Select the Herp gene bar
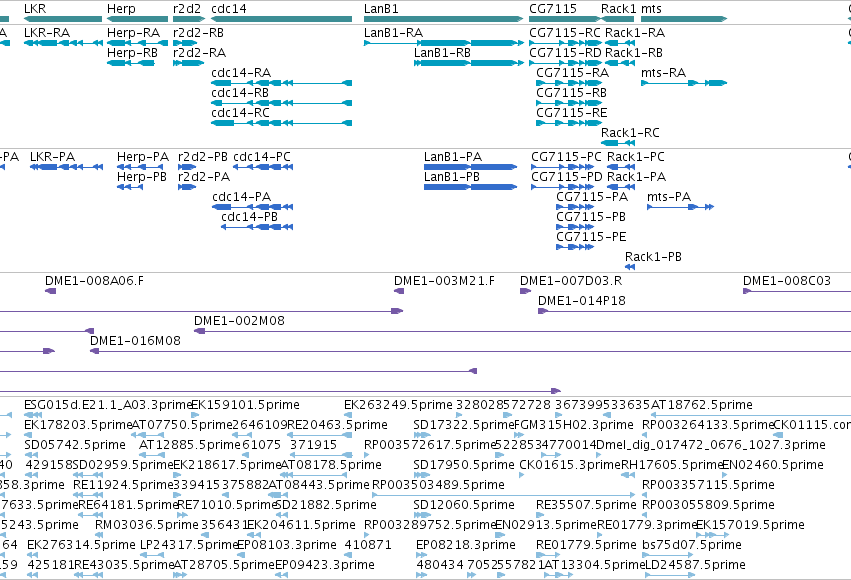 coord(137,19)
